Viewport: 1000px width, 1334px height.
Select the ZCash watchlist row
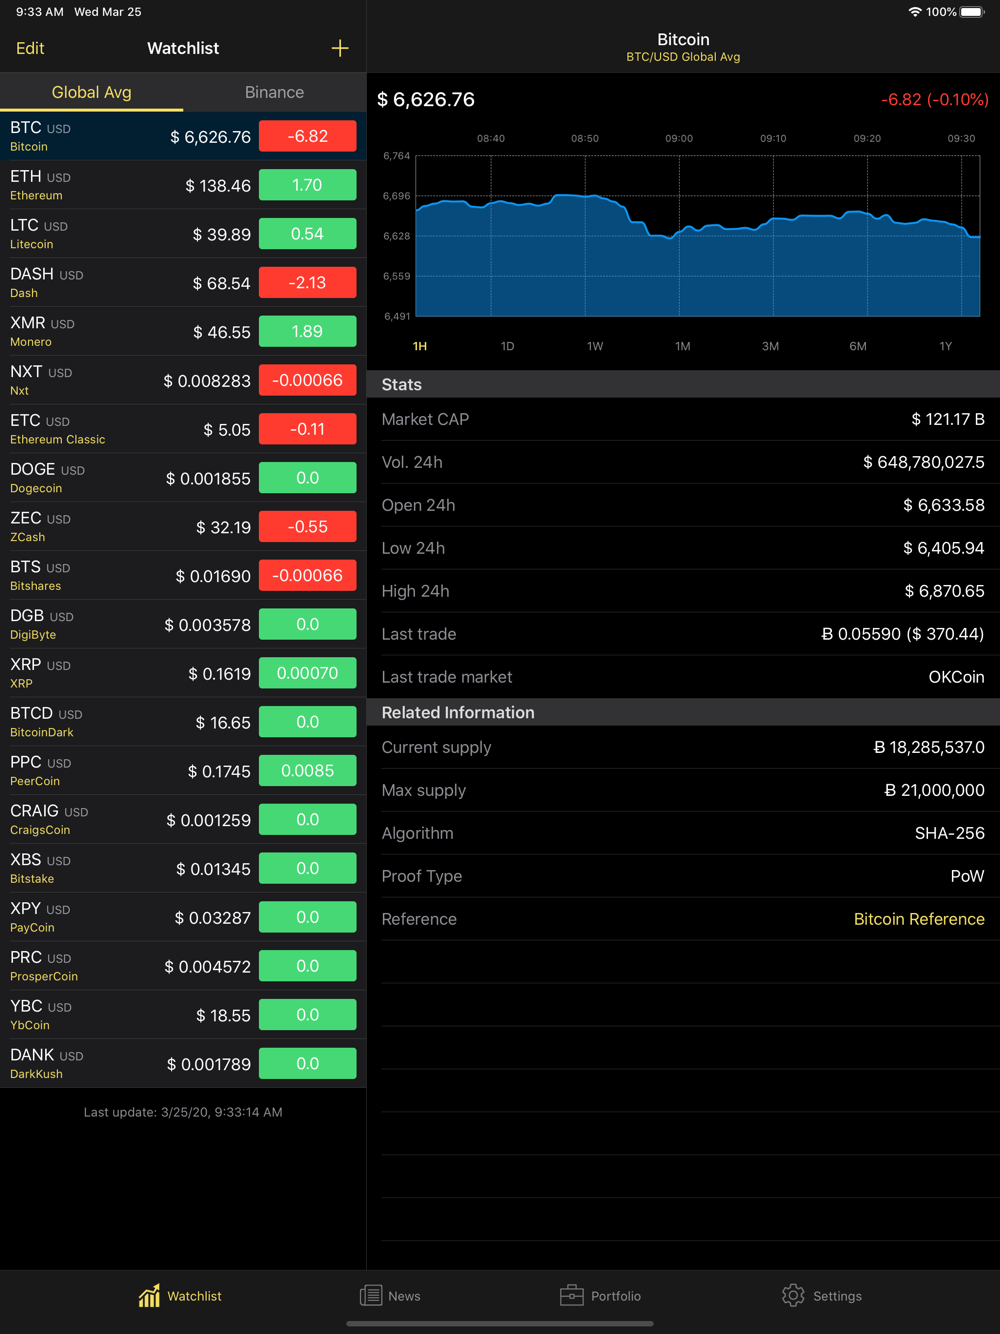[x=183, y=527]
